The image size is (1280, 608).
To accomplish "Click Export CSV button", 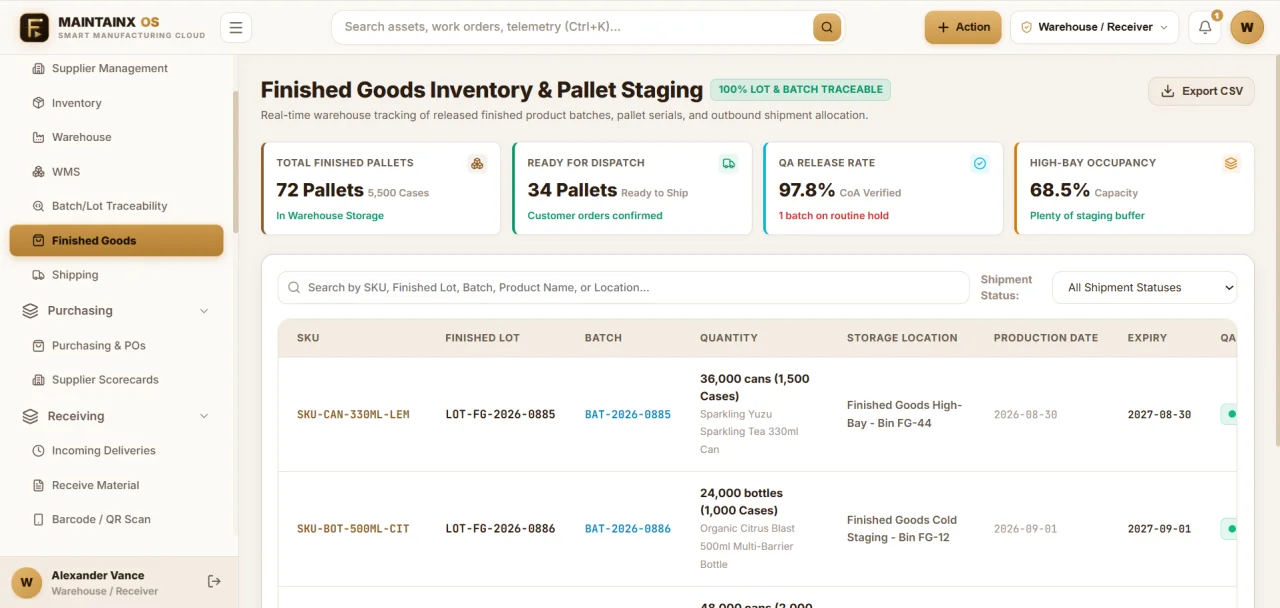I will coord(1201,91).
